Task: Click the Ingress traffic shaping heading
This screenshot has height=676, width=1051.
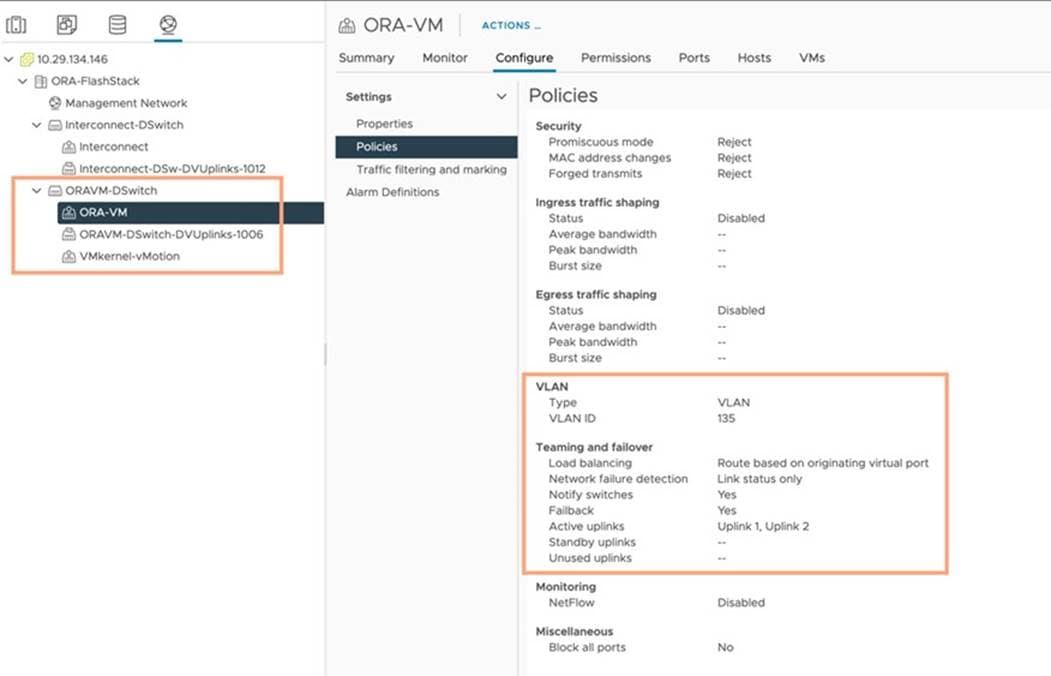Action: [597, 202]
